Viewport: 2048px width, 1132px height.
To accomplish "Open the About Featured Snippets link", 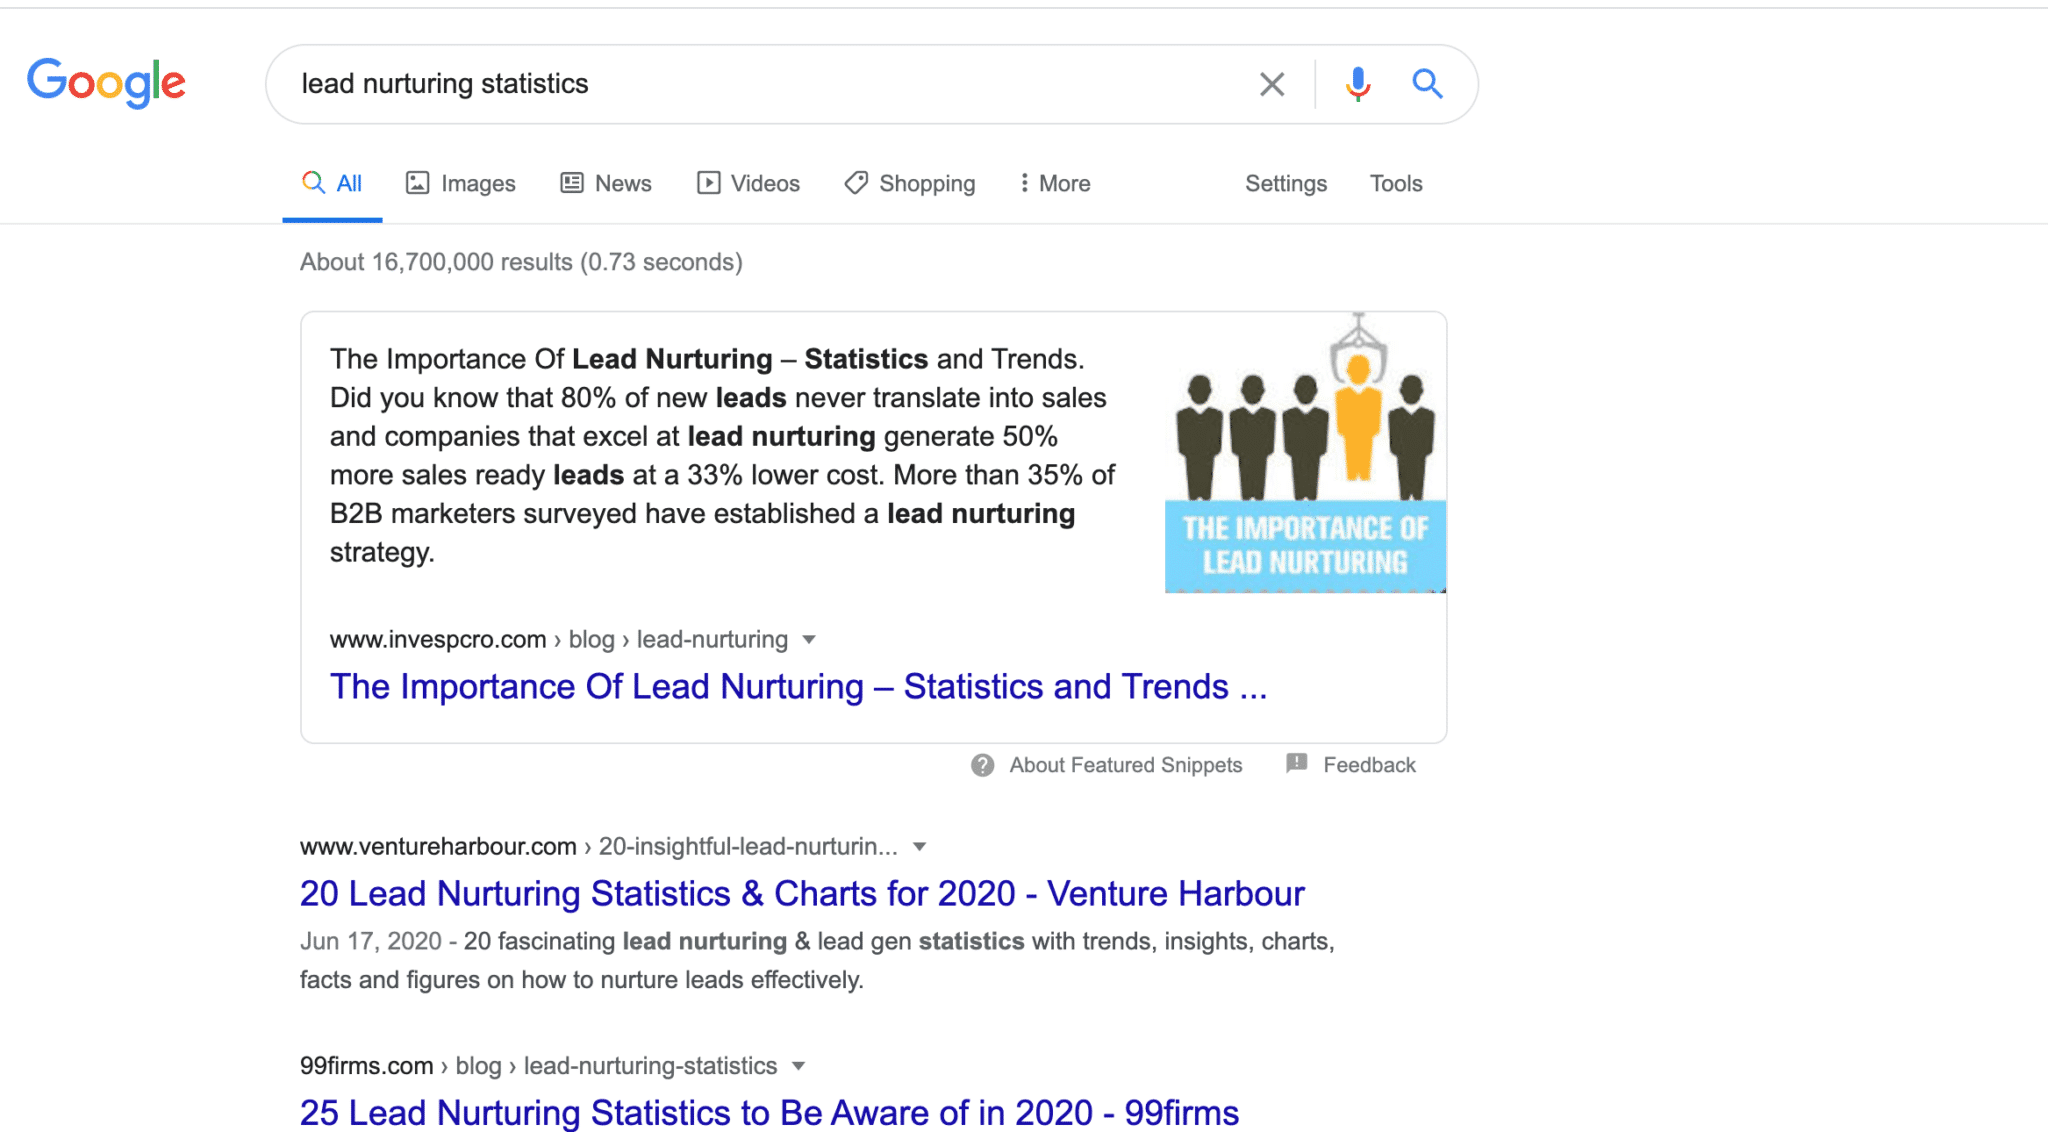I will click(1125, 765).
